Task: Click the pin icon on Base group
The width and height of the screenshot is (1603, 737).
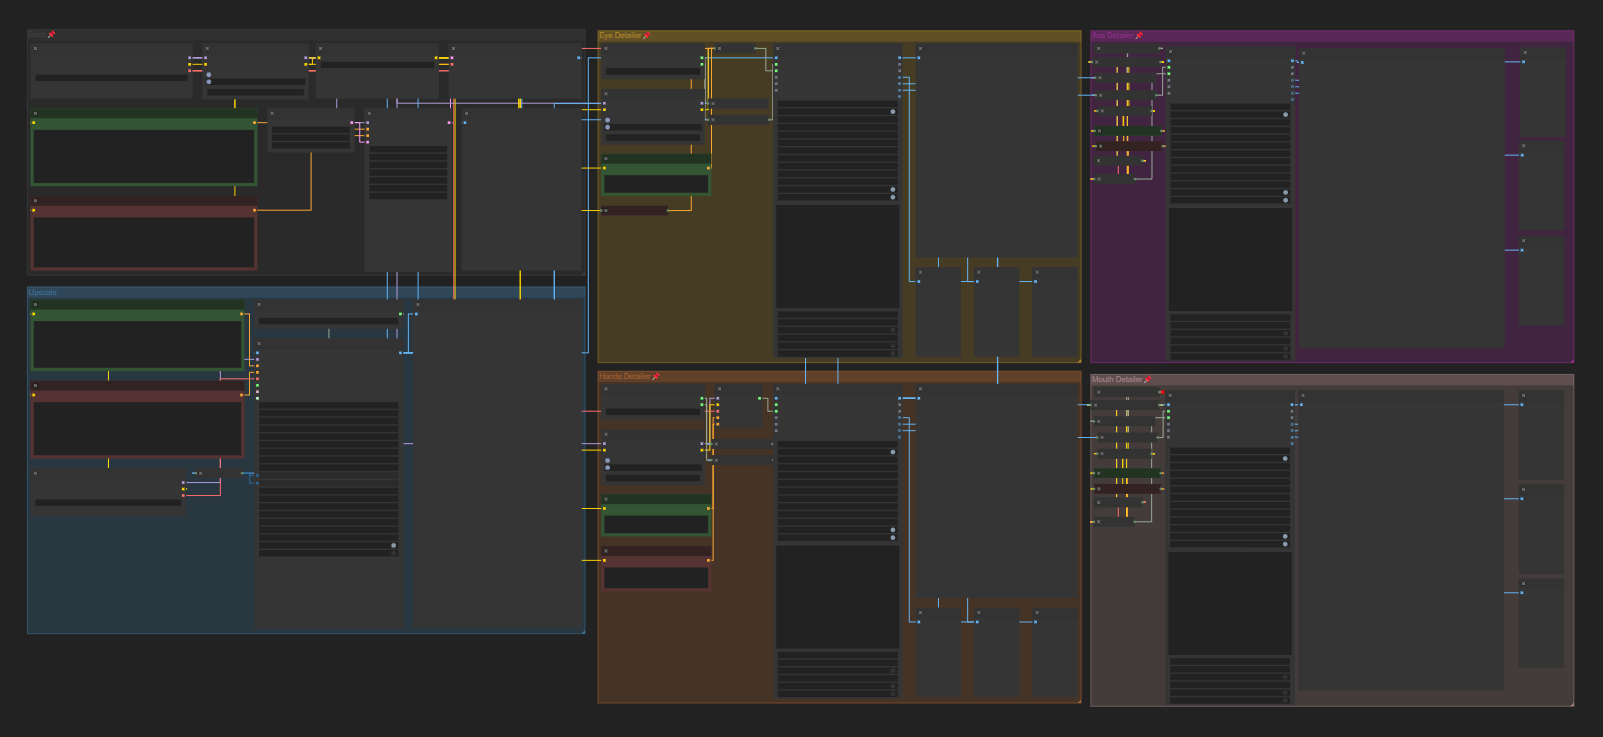Action: tap(51, 35)
